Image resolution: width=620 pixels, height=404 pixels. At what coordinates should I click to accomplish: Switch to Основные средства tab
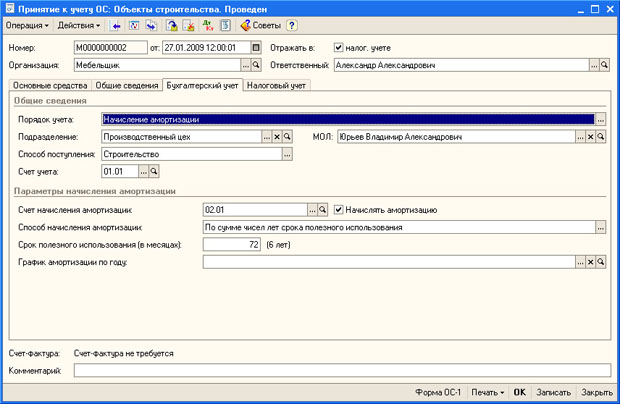(x=50, y=85)
